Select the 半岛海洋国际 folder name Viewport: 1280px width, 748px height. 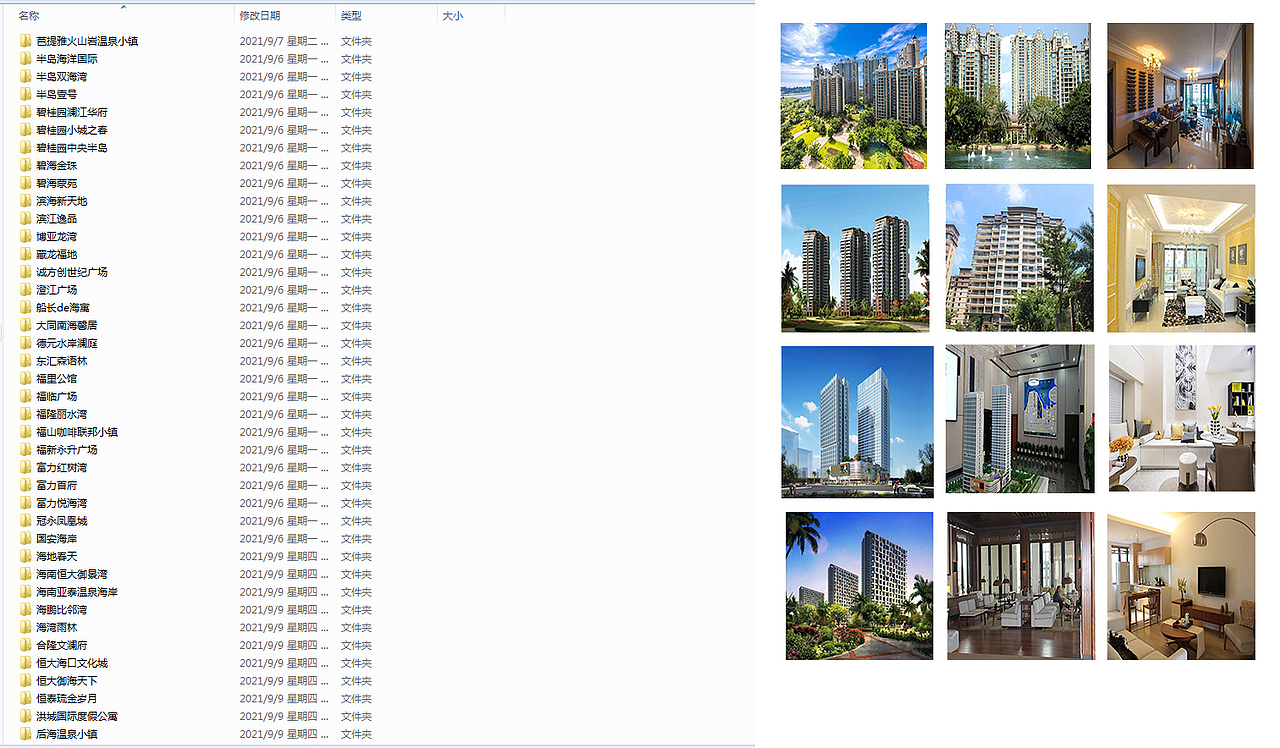click(x=67, y=59)
